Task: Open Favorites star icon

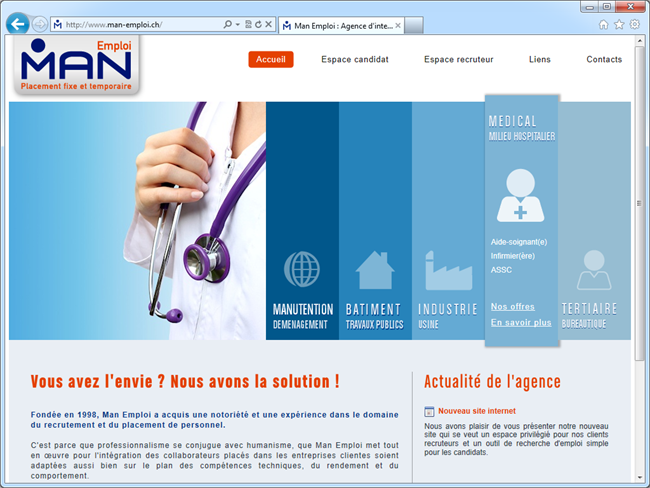Action: tap(618, 24)
